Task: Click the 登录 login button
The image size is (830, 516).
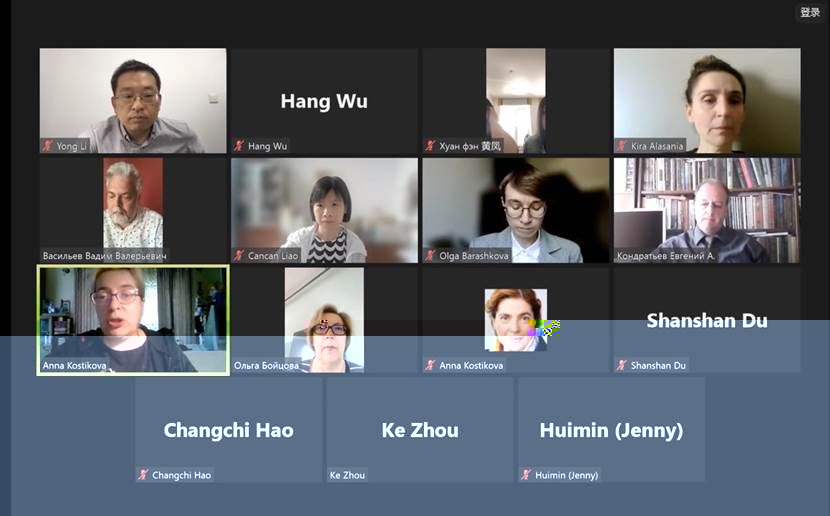Action: [x=810, y=12]
